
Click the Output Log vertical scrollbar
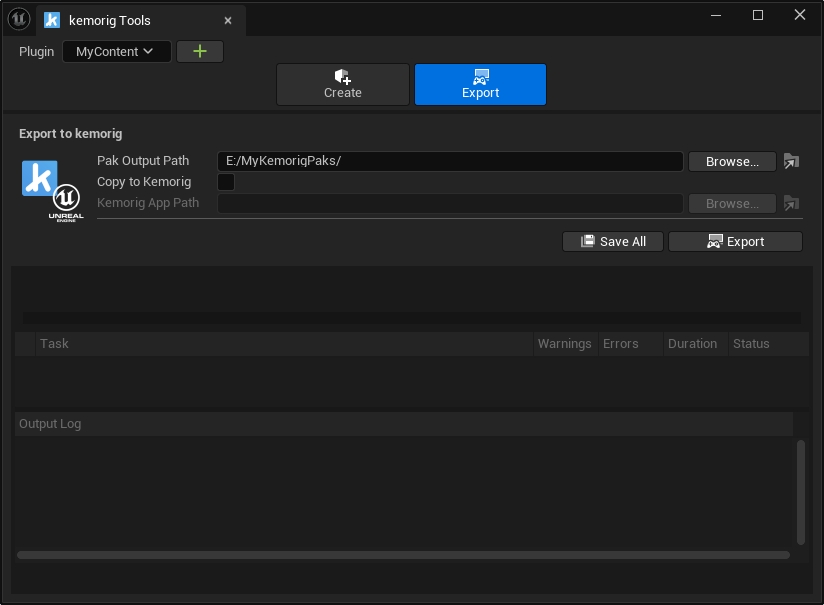(x=800, y=490)
